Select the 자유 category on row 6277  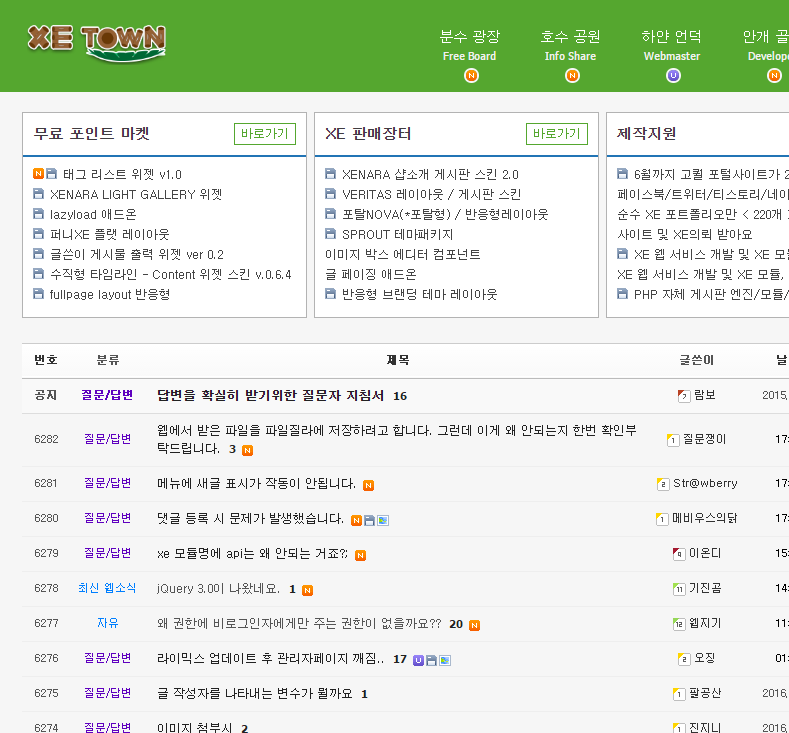tap(108, 623)
